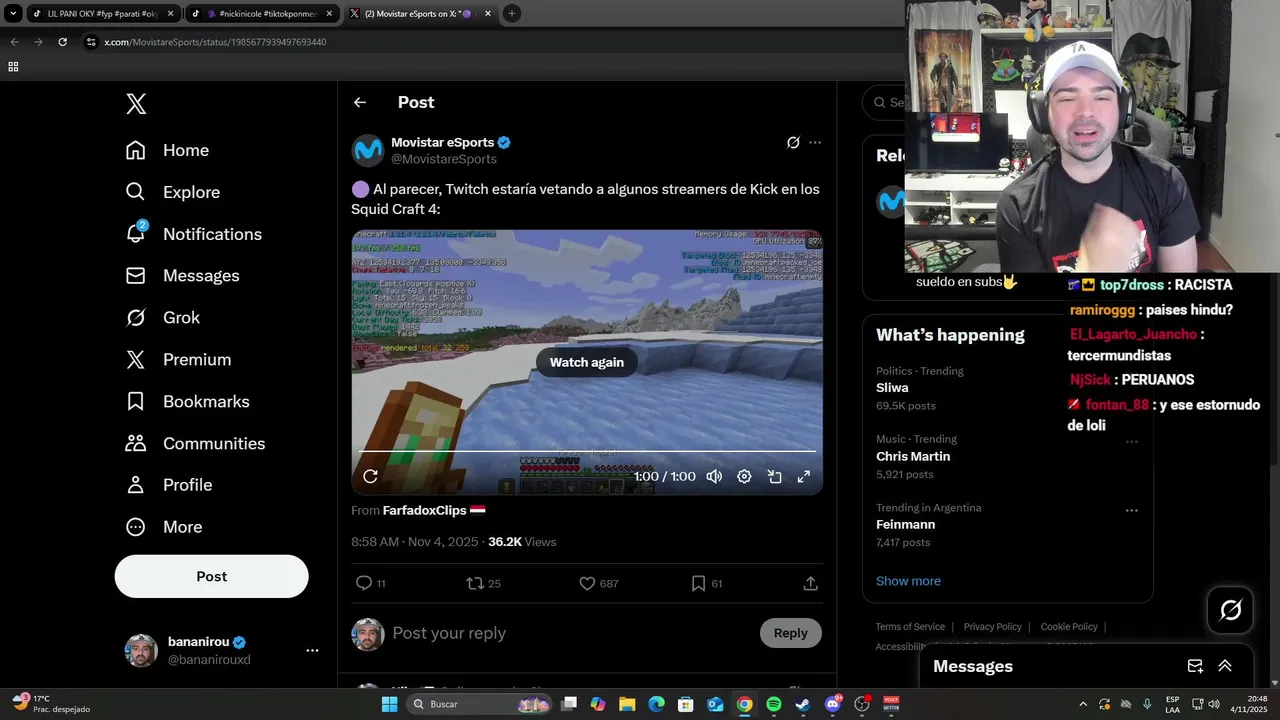The width and height of the screenshot is (1280, 720).
Task: Open options for the Feinmann trend
Action: point(1131,510)
